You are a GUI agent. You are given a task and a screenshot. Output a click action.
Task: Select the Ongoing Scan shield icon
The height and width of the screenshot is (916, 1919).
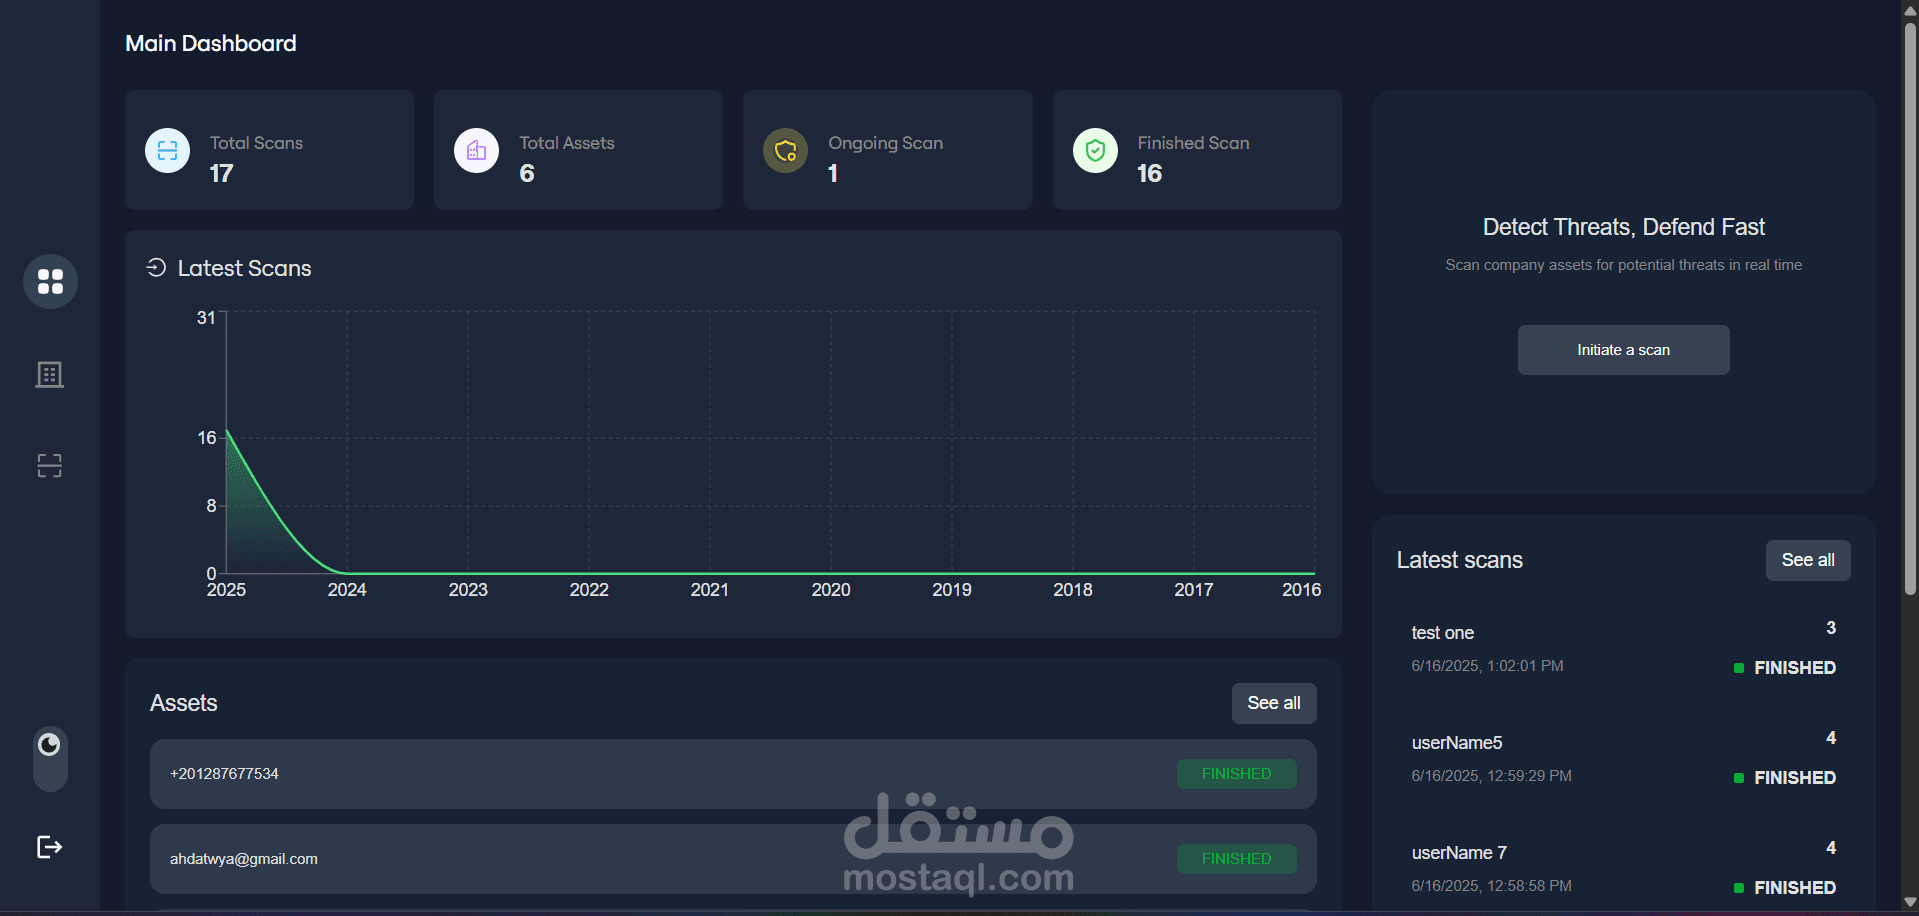point(785,150)
